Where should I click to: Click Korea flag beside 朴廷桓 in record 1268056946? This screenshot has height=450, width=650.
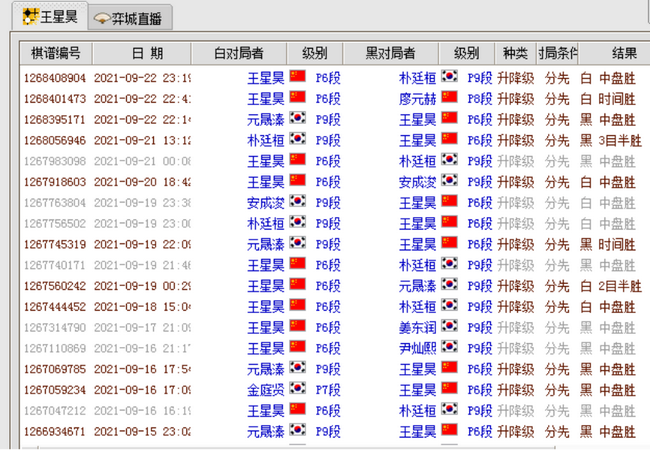click(298, 139)
